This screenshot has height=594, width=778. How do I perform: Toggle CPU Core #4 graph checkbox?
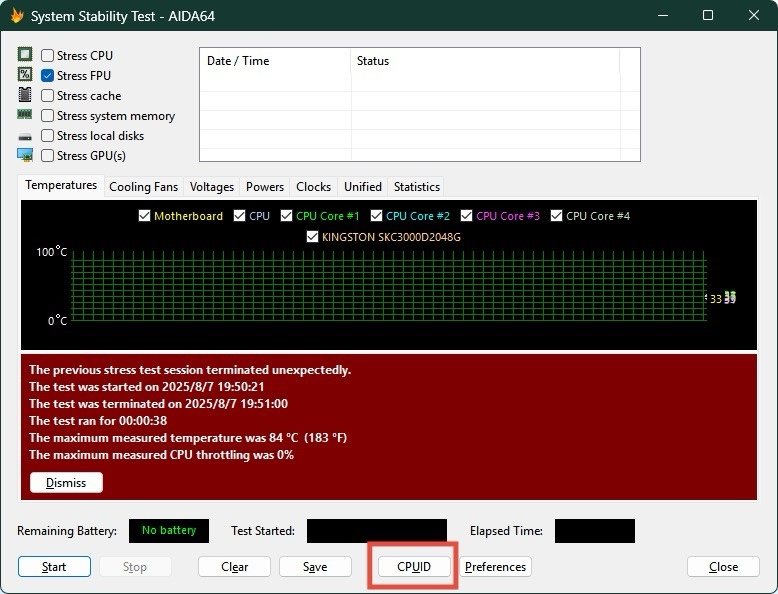[x=557, y=215]
